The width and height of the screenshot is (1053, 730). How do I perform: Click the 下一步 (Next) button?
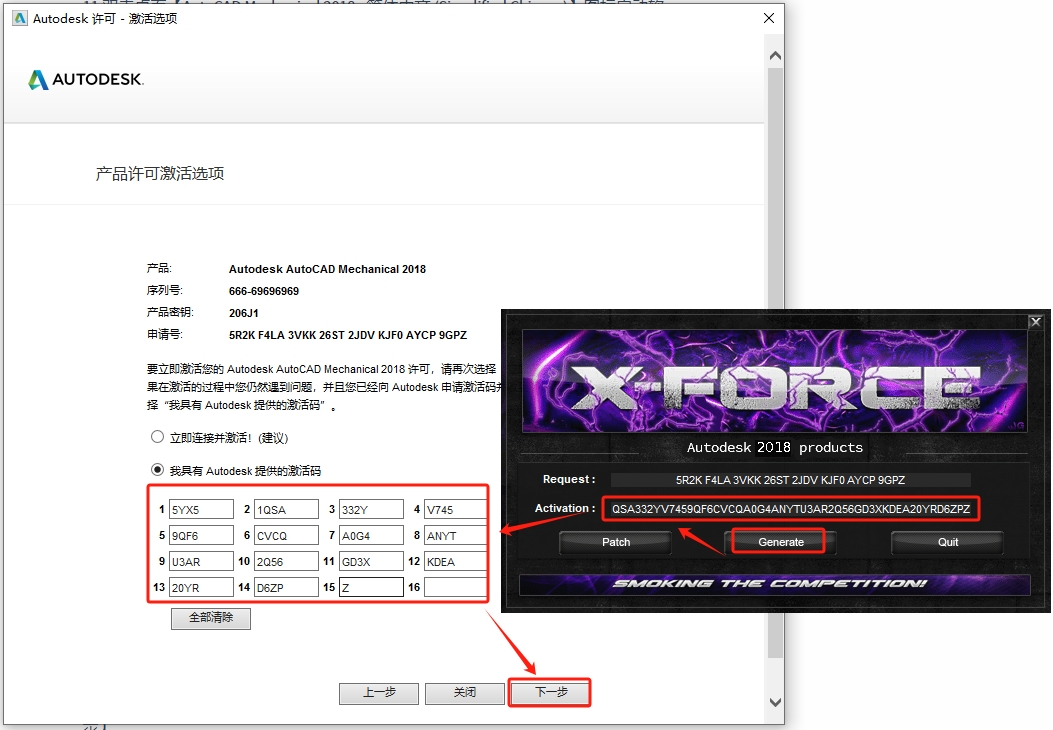point(551,693)
